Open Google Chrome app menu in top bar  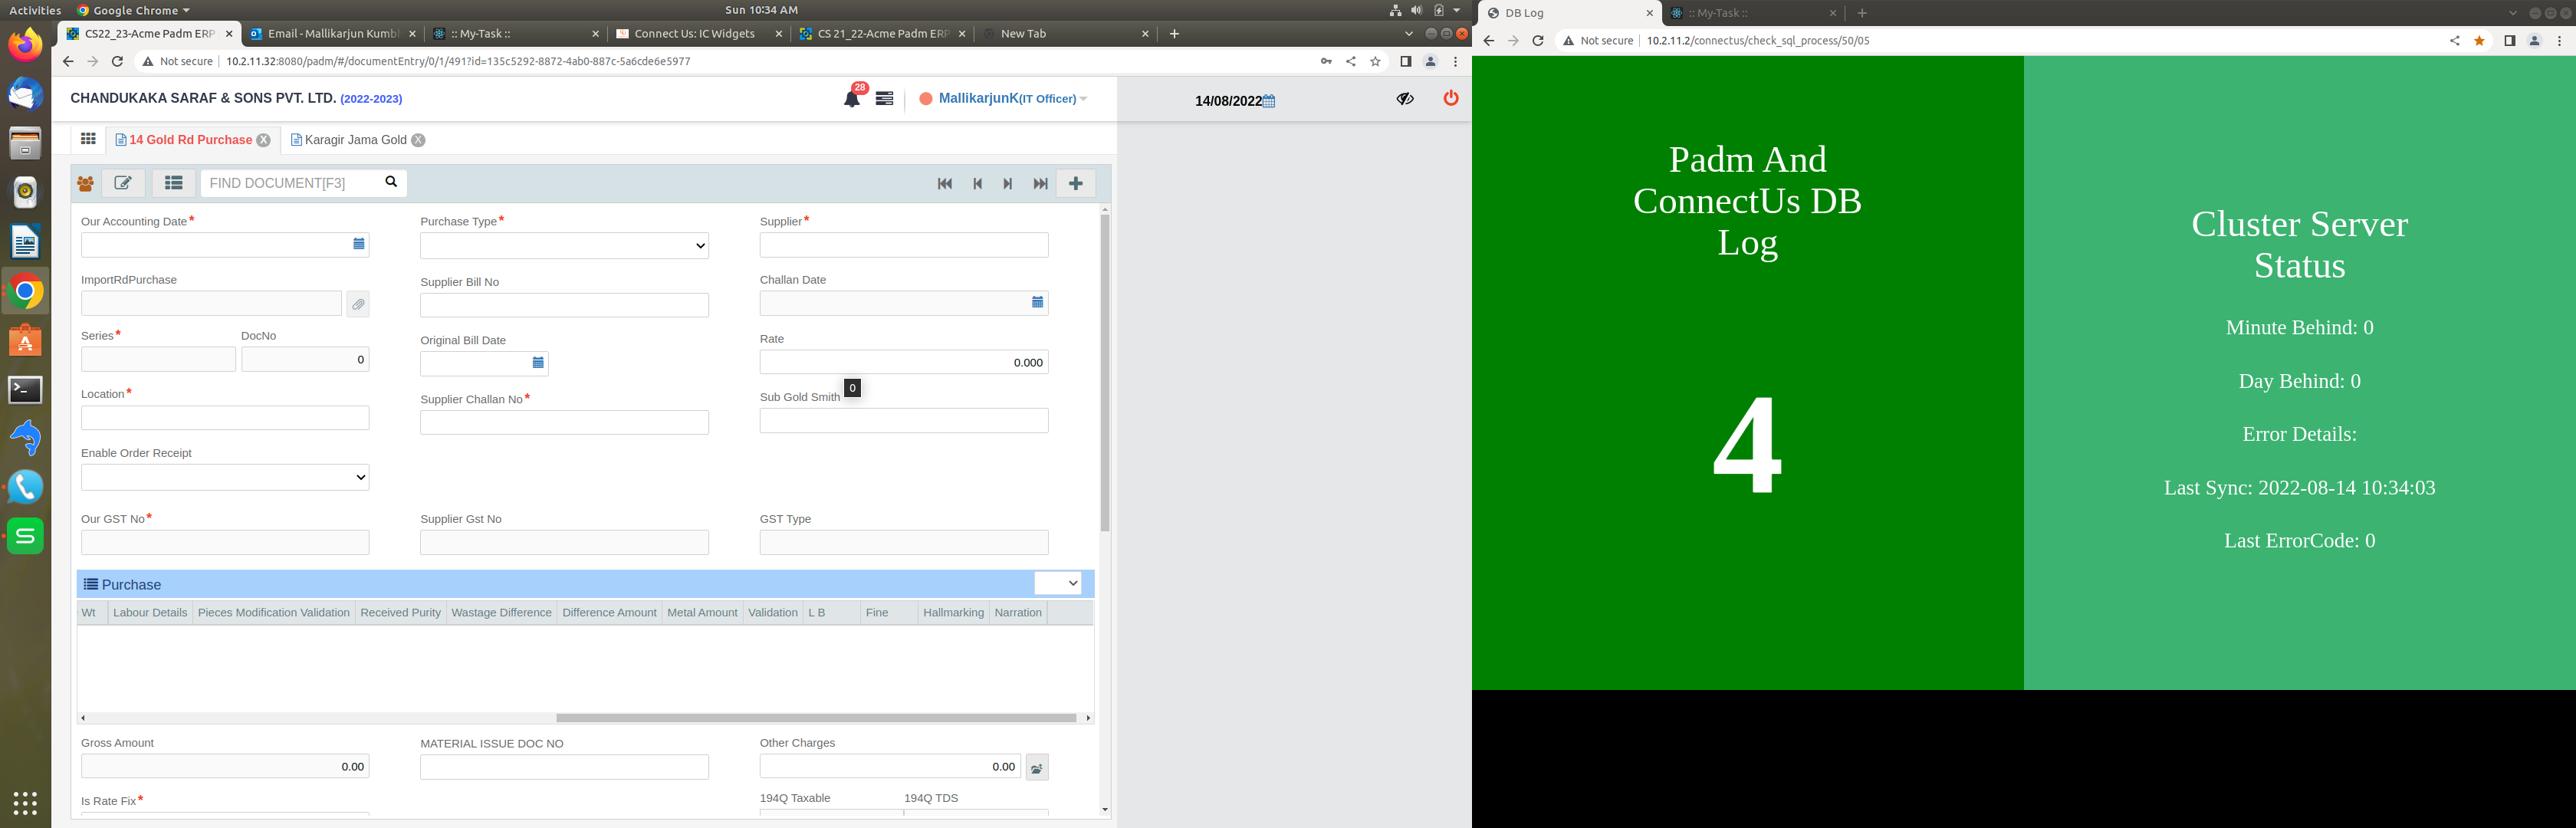(134, 10)
